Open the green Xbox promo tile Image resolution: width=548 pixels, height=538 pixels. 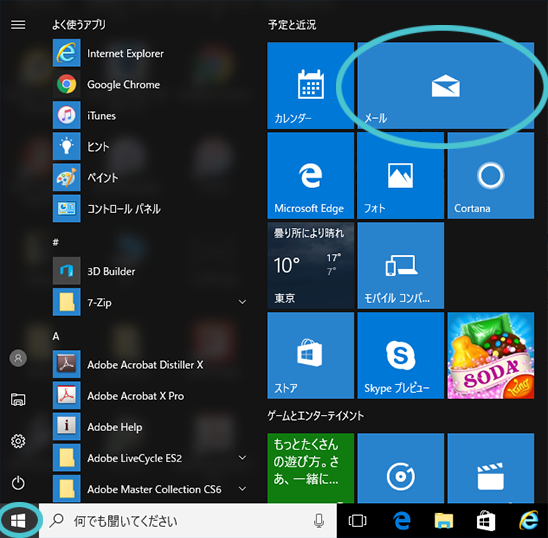click(x=310, y=468)
